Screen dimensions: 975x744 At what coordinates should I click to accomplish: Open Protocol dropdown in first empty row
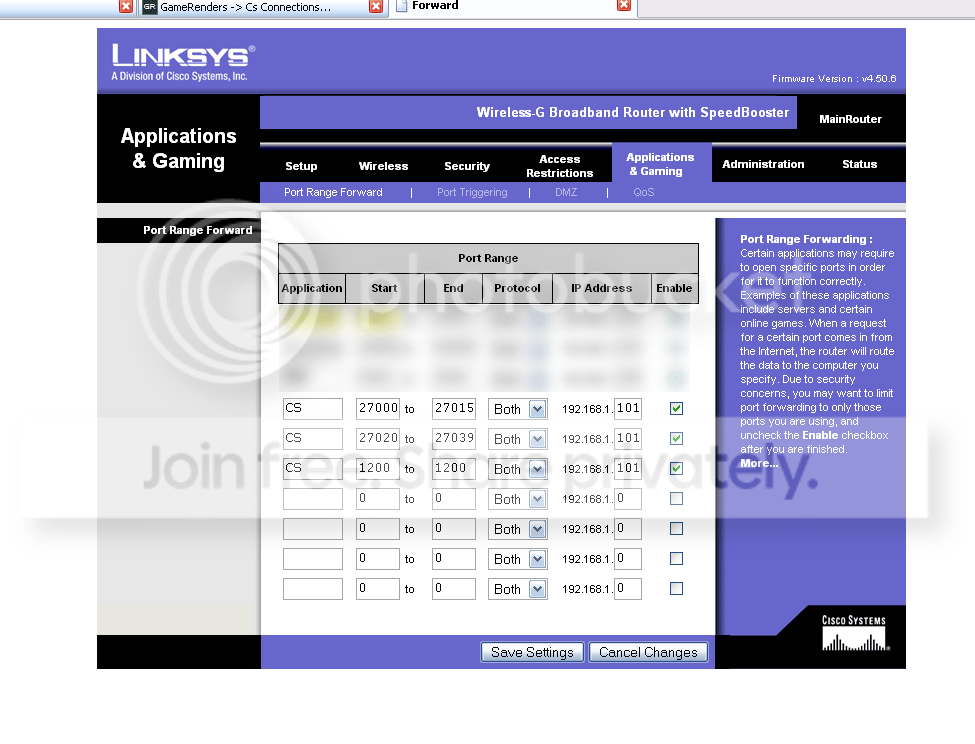coord(517,499)
